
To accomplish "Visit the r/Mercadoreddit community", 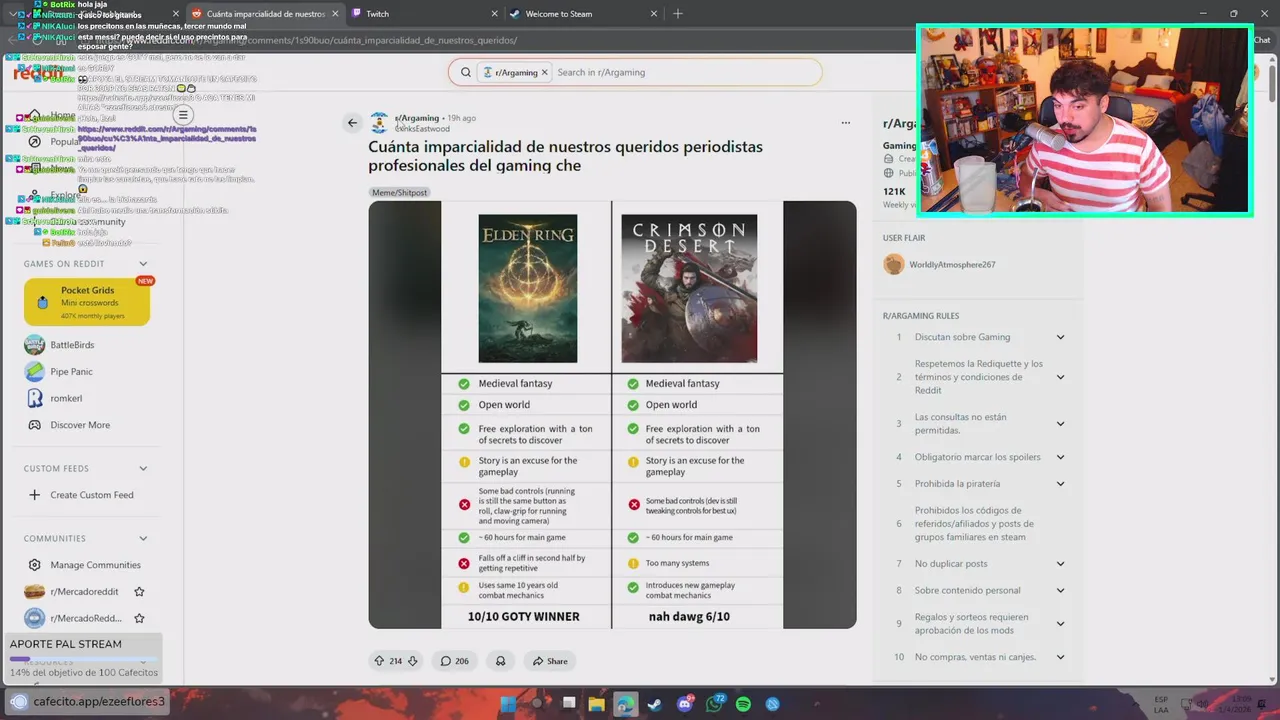I will click(84, 592).
